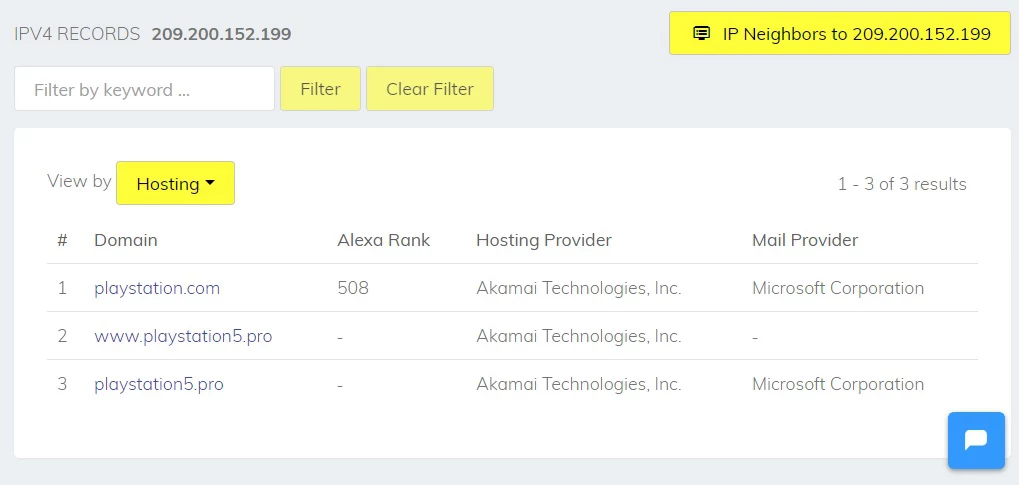Expand the Hosting view-by dropdown
This screenshot has height=485, width=1019.
coord(175,183)
